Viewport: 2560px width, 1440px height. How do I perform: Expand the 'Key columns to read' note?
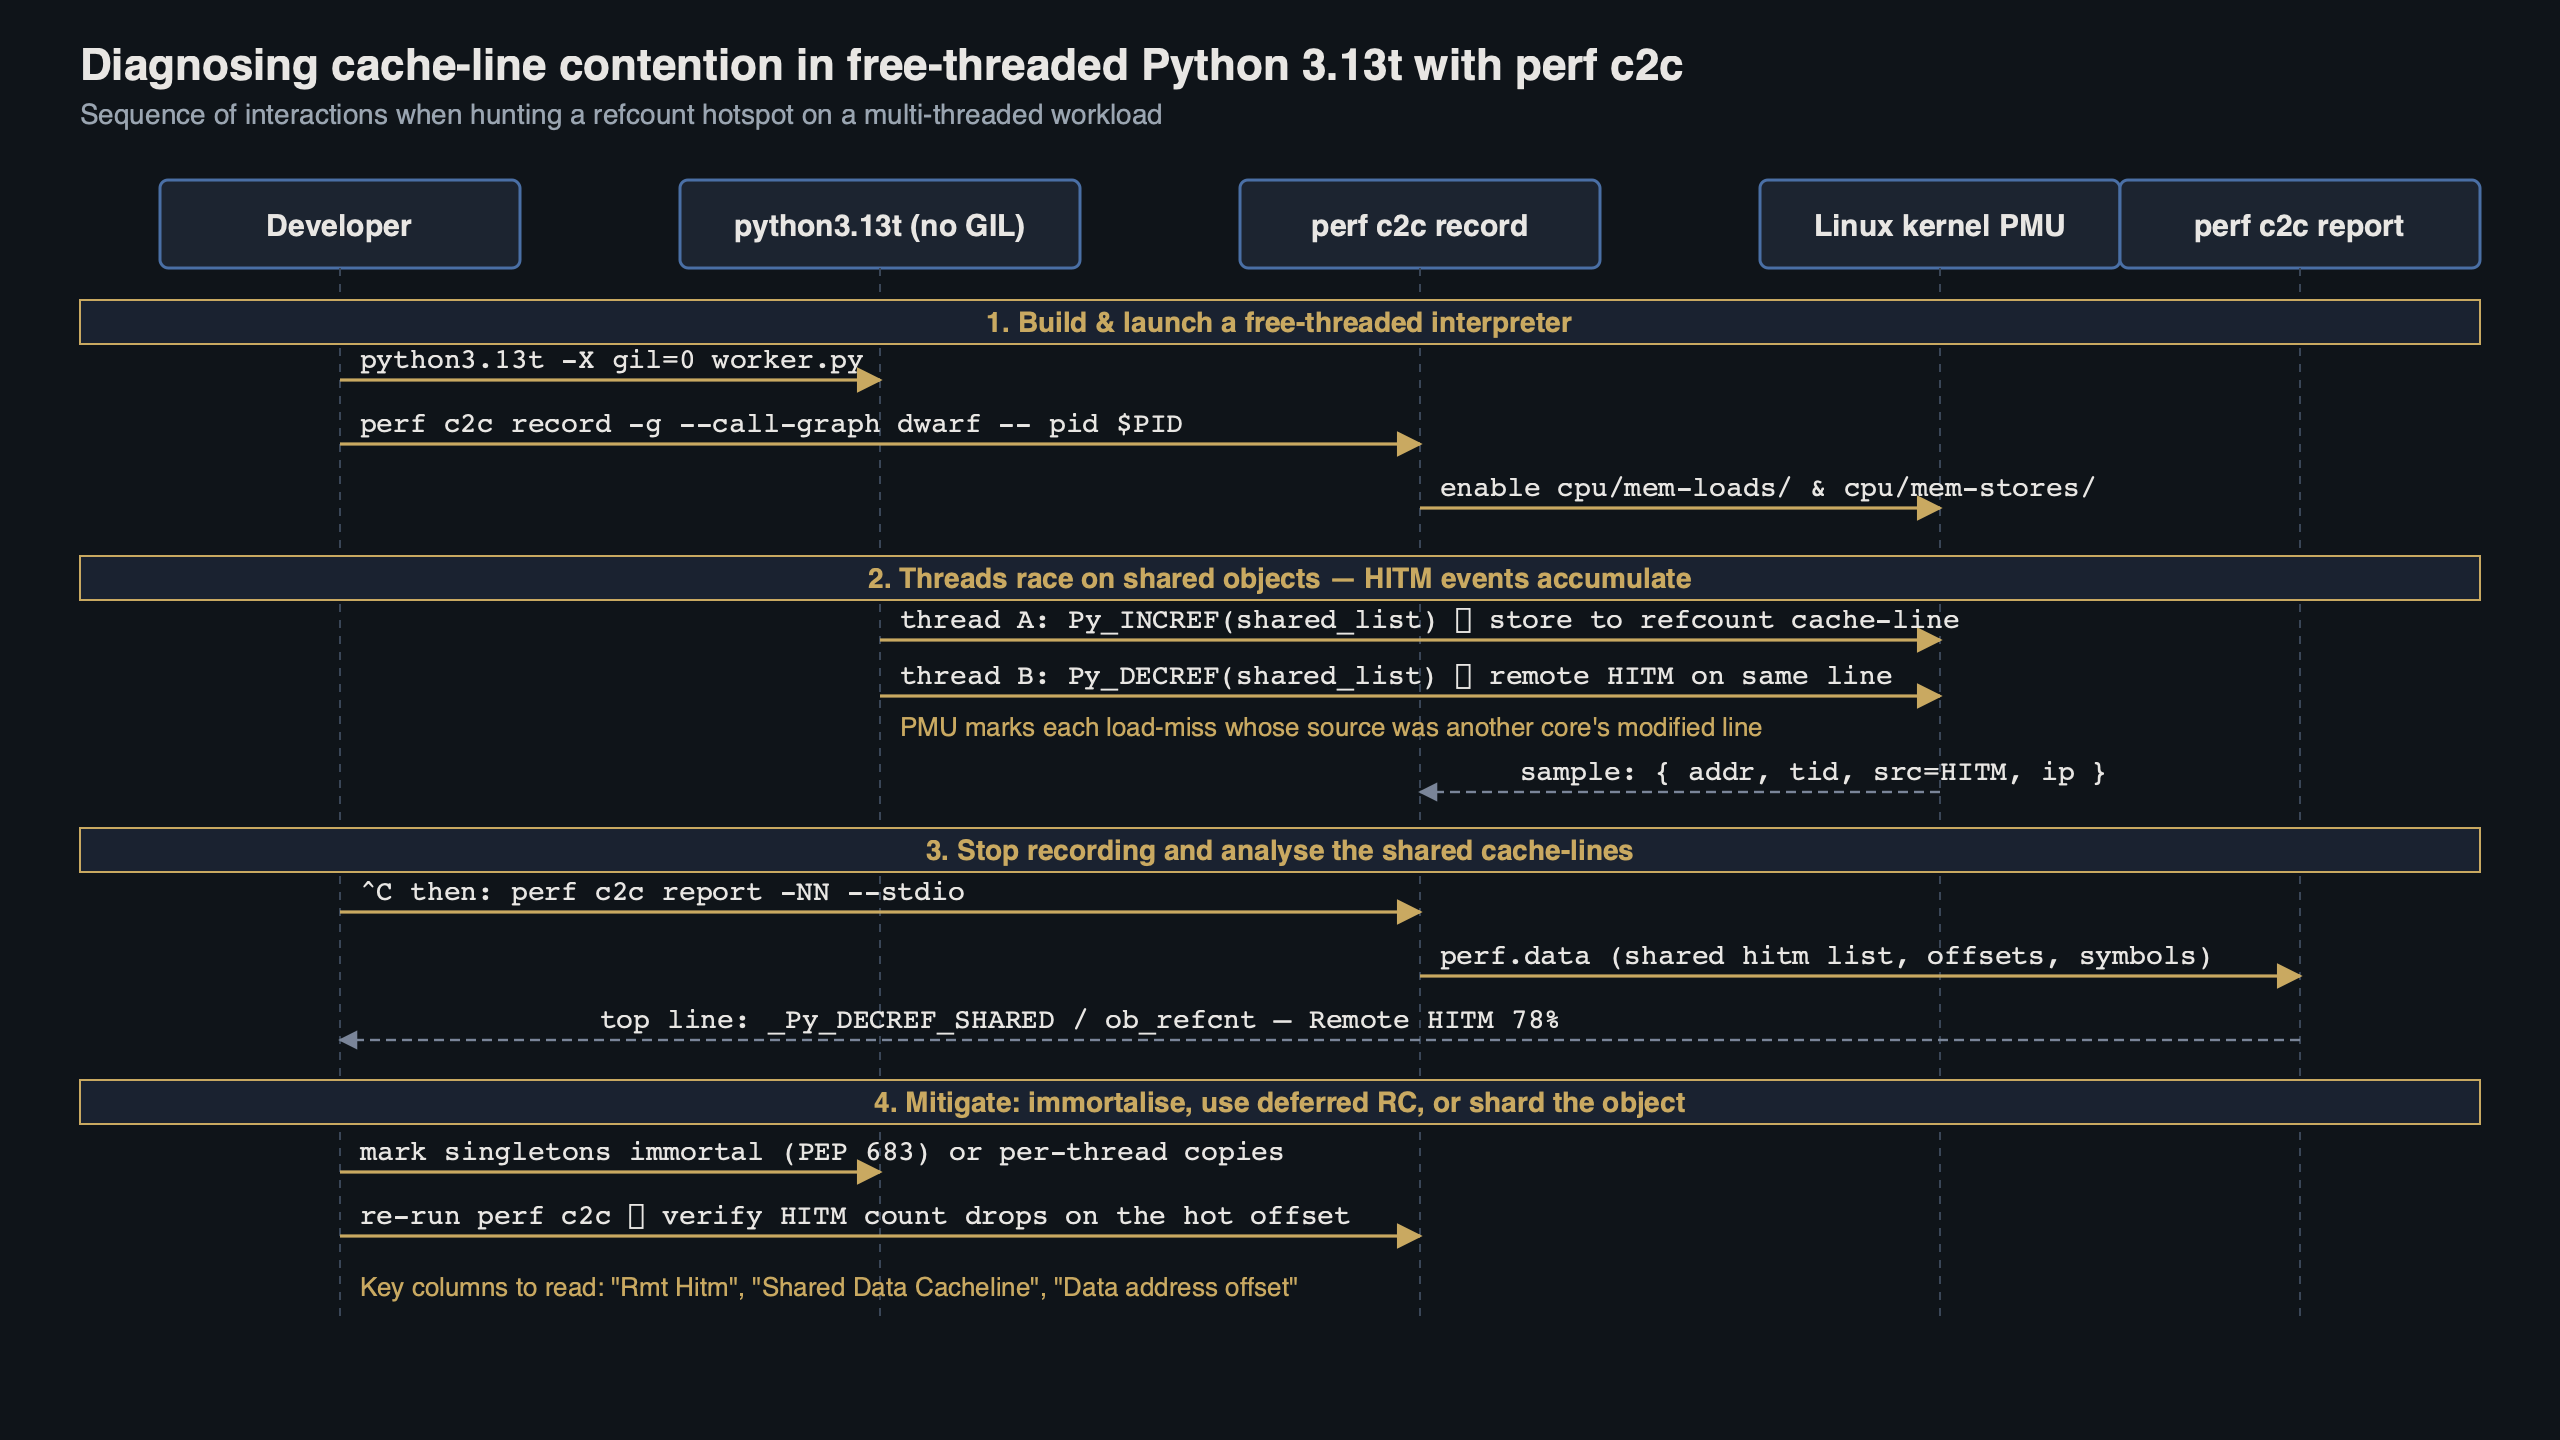click(x=828, y=1288)
